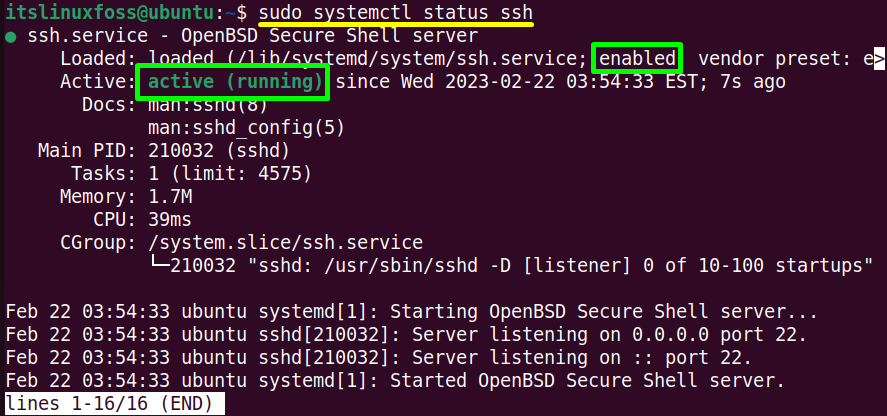Click the 'Starting OpenBSD Secure Shell server...' log line

click(x=412, y=312)
